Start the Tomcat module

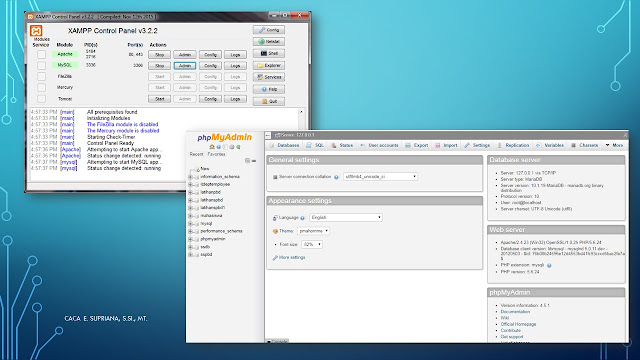click(x=159, y=99)
